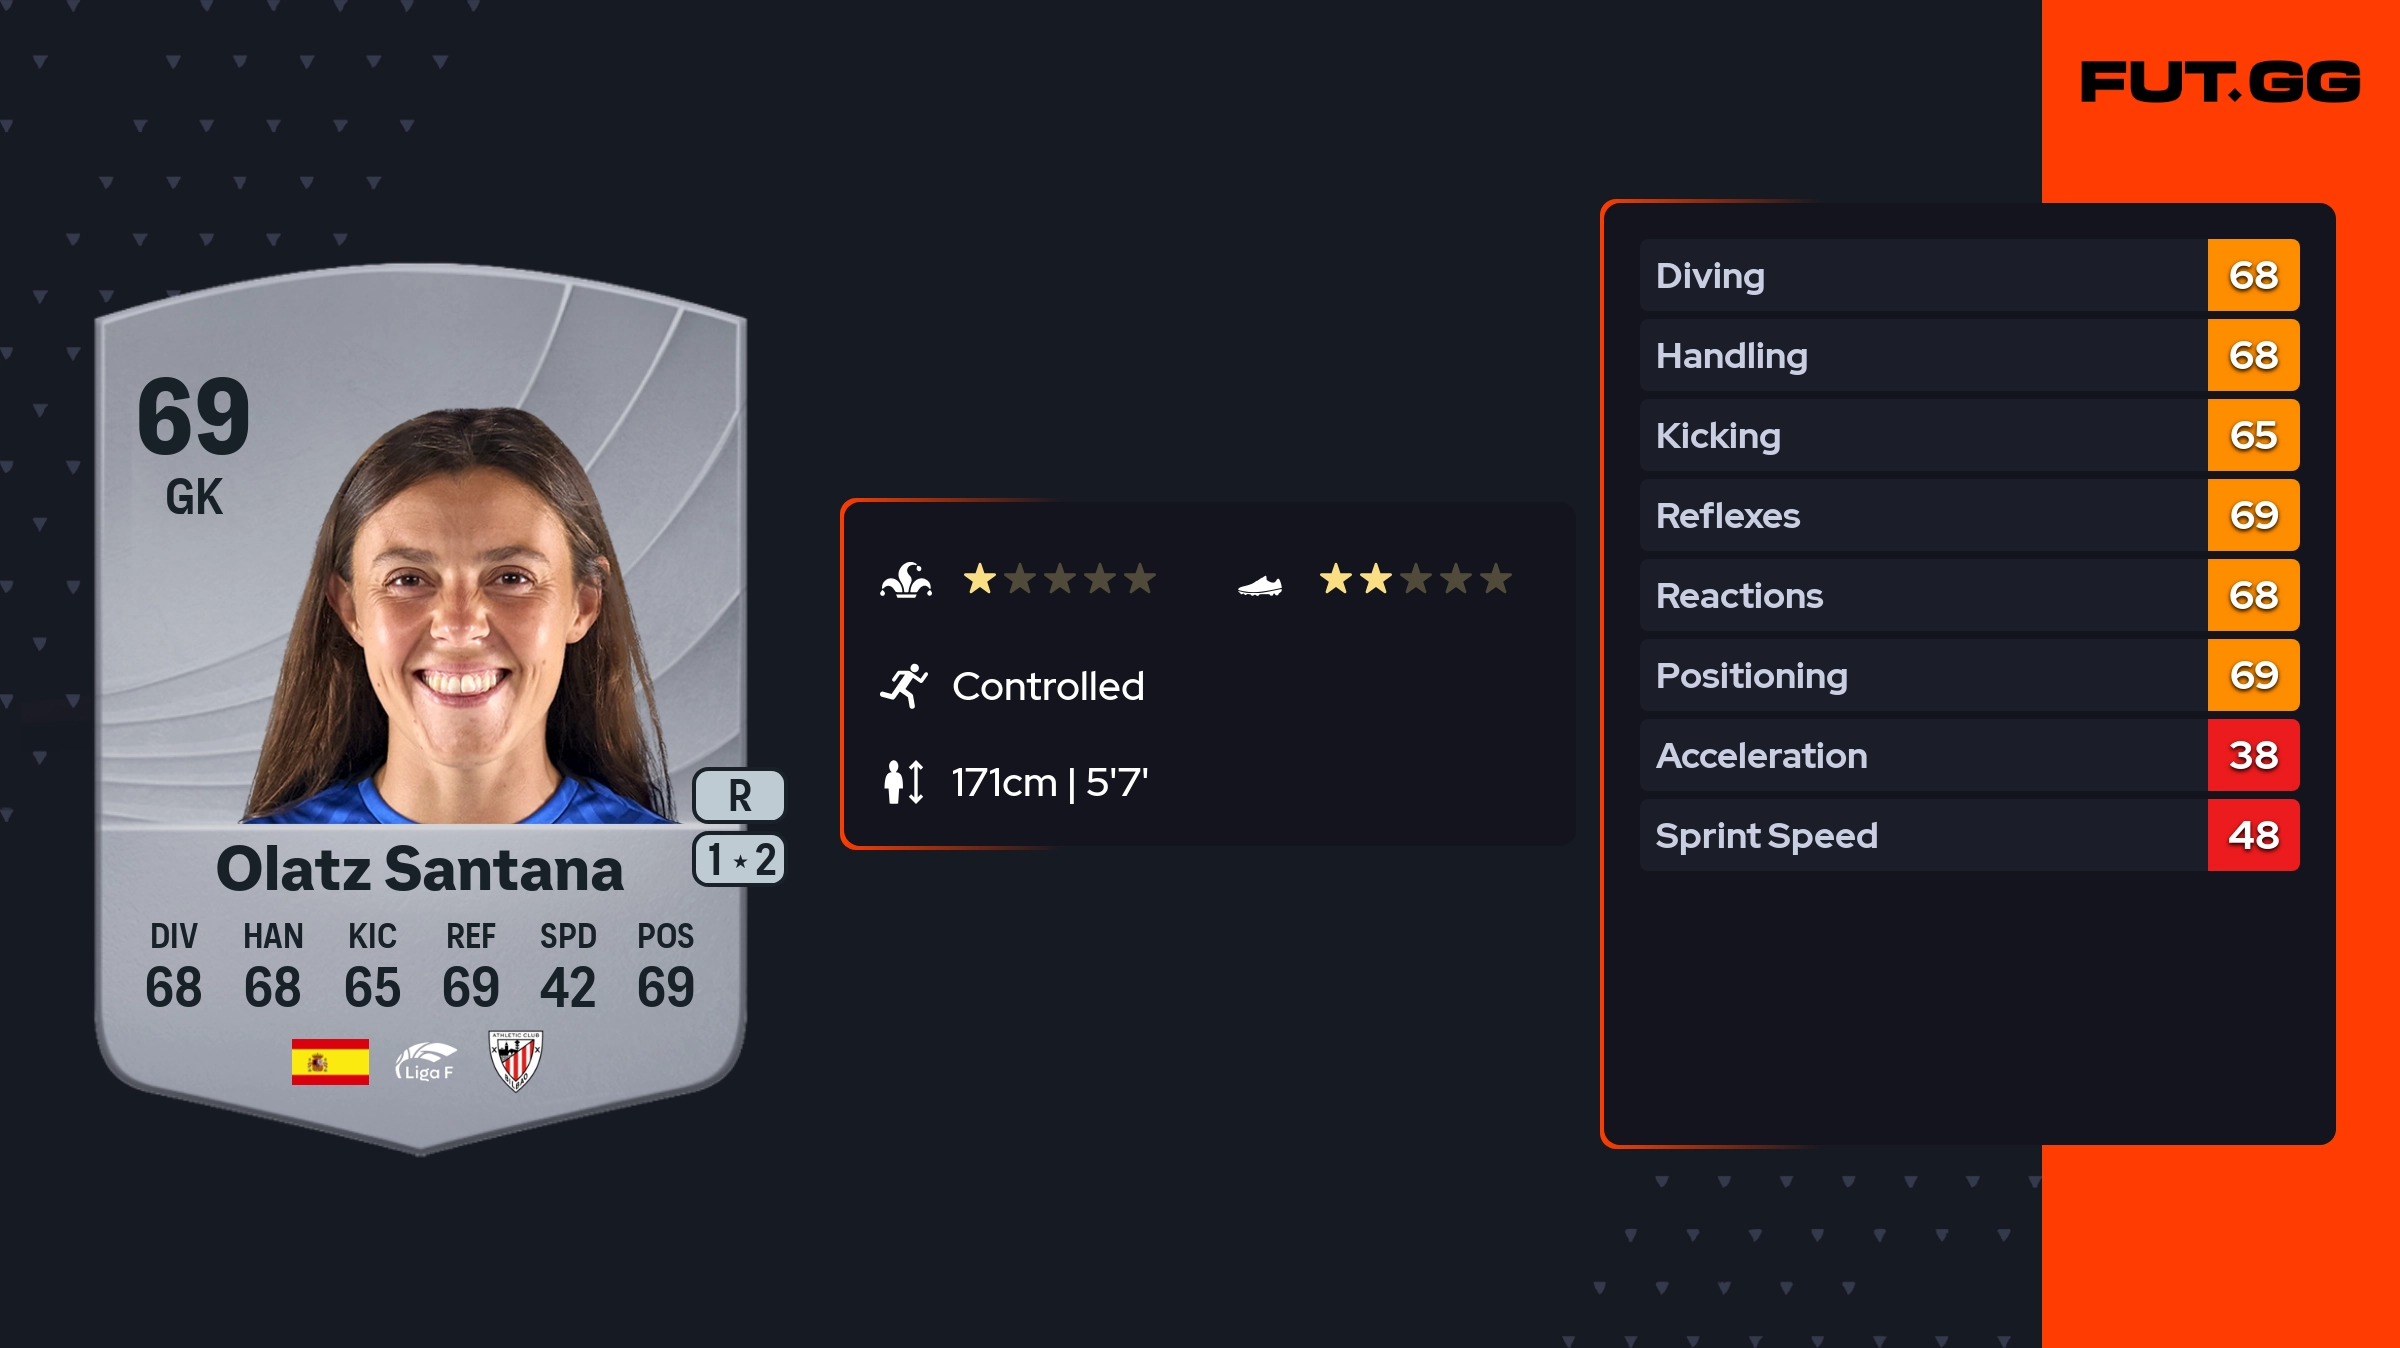Screen dimensions: 2400x1348
Task: Click the R preferred foot badge
Action: [739, 796]
